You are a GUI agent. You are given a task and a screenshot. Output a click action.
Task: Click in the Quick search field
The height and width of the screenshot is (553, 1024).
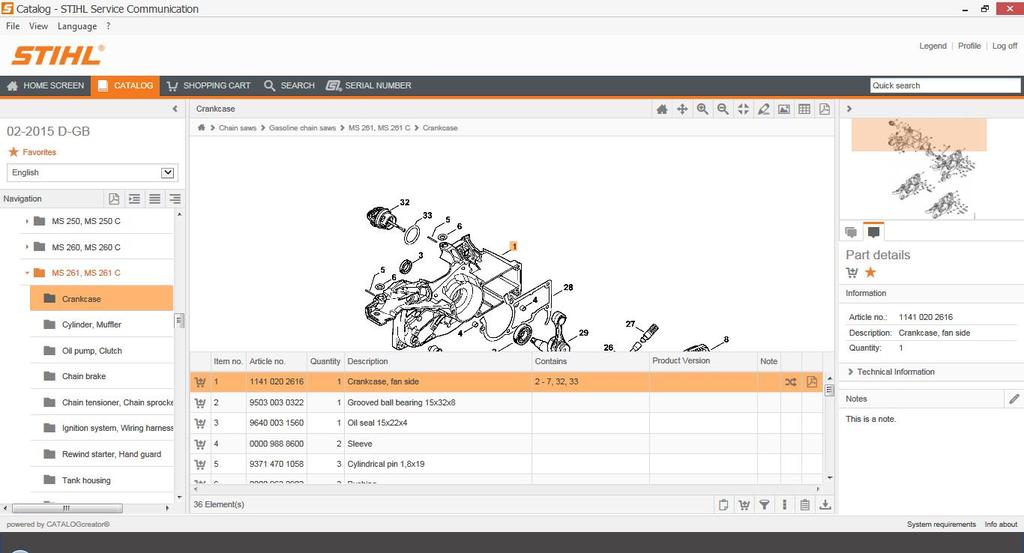coord(945,86)
